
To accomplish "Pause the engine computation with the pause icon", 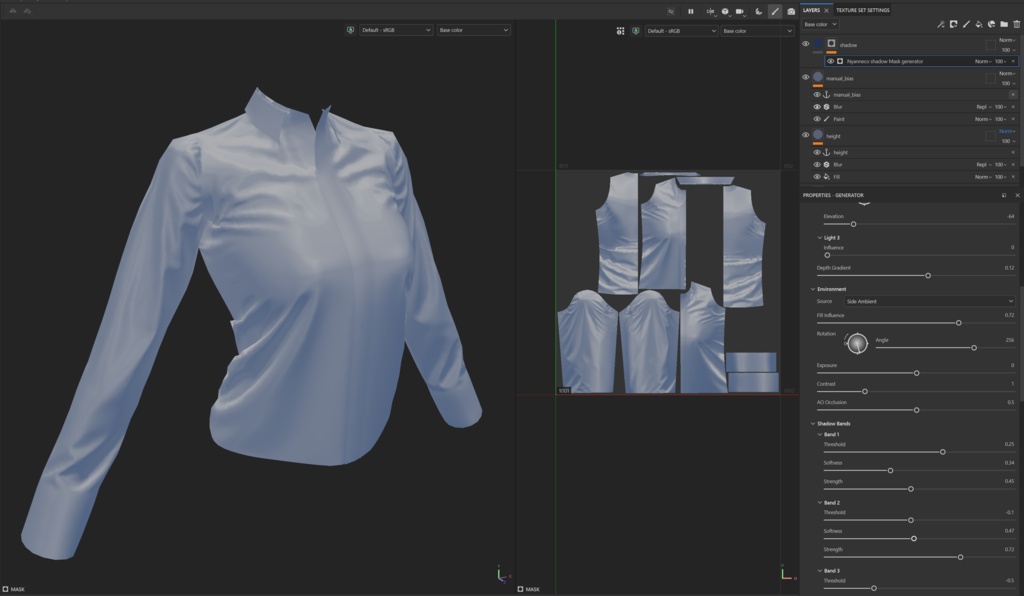I will 690,11.
